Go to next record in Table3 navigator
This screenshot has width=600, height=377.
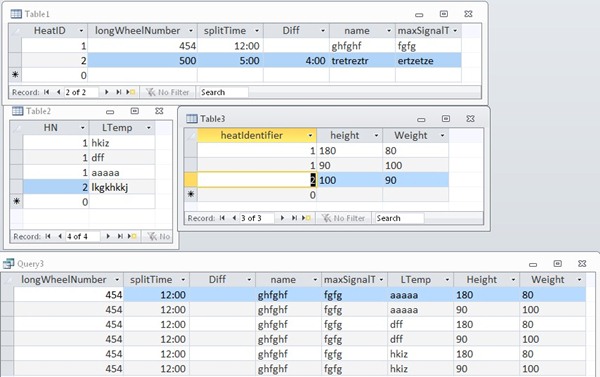(282, 218)
